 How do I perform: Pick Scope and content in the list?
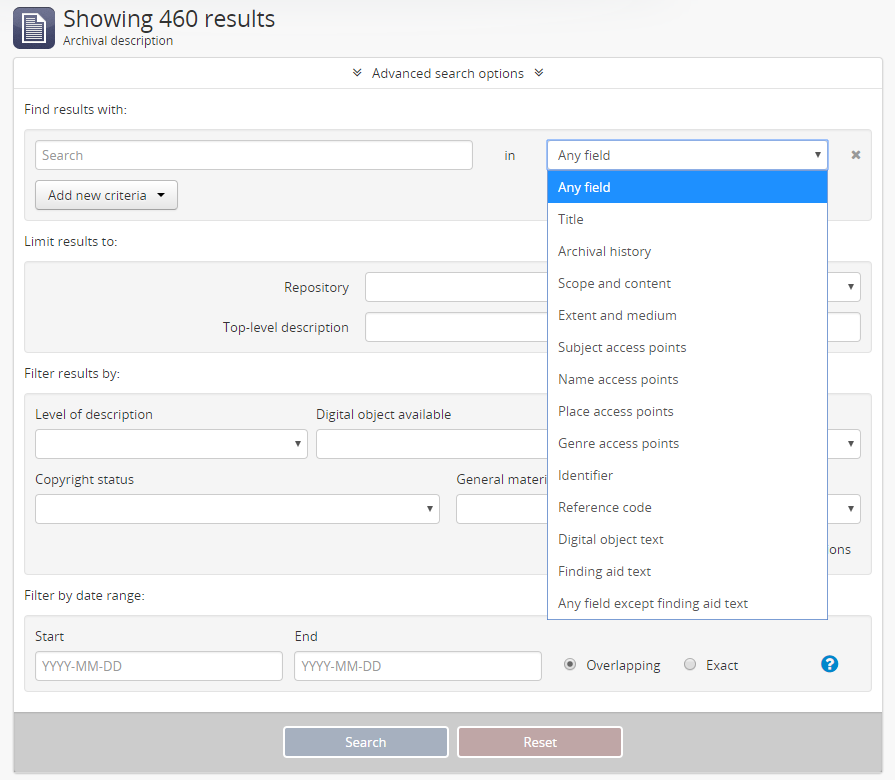tap(614, 283)
